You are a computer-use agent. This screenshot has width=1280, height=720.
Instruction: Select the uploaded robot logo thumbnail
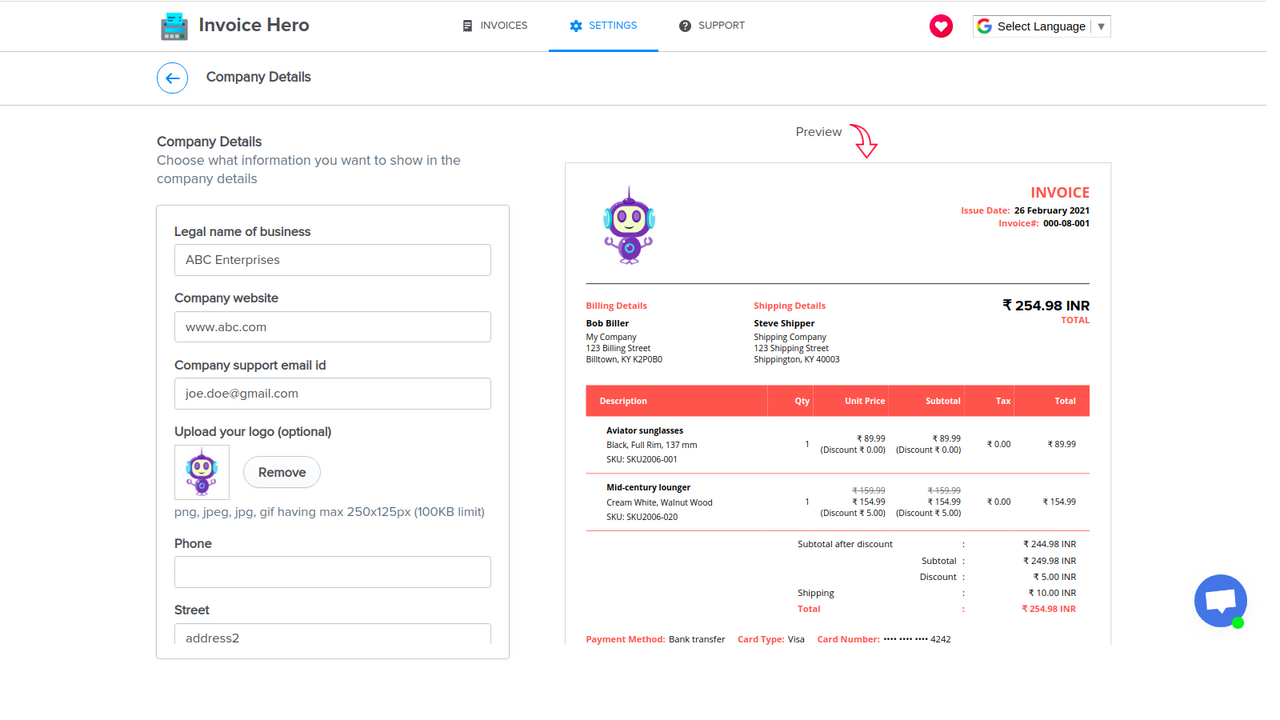pyautogui.click(x=202, y=471)
